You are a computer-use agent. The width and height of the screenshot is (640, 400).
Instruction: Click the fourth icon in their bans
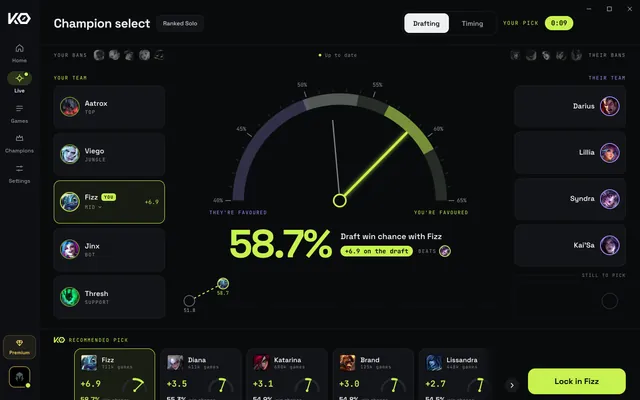pyautogui.click(x=561, y=55)
